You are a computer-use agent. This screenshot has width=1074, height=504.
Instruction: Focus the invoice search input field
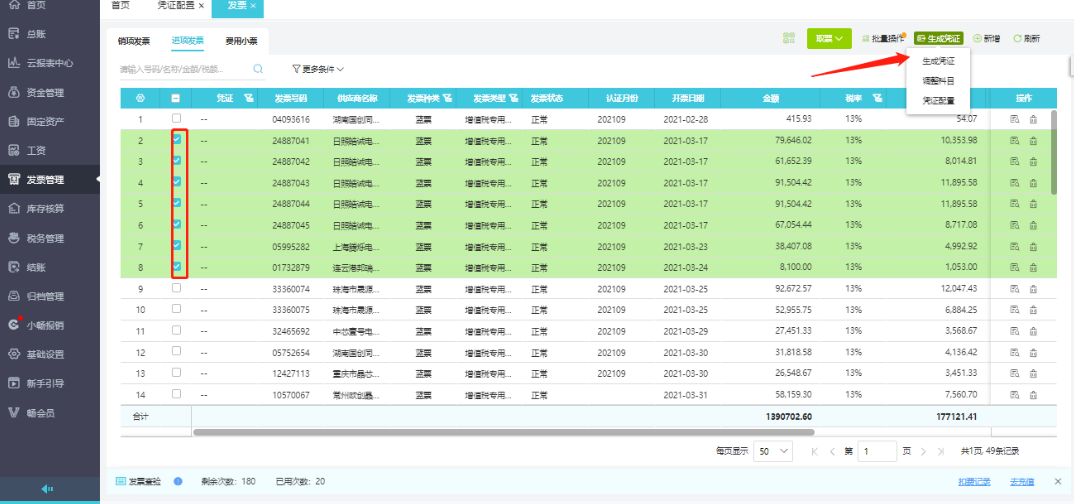(185, 69)
